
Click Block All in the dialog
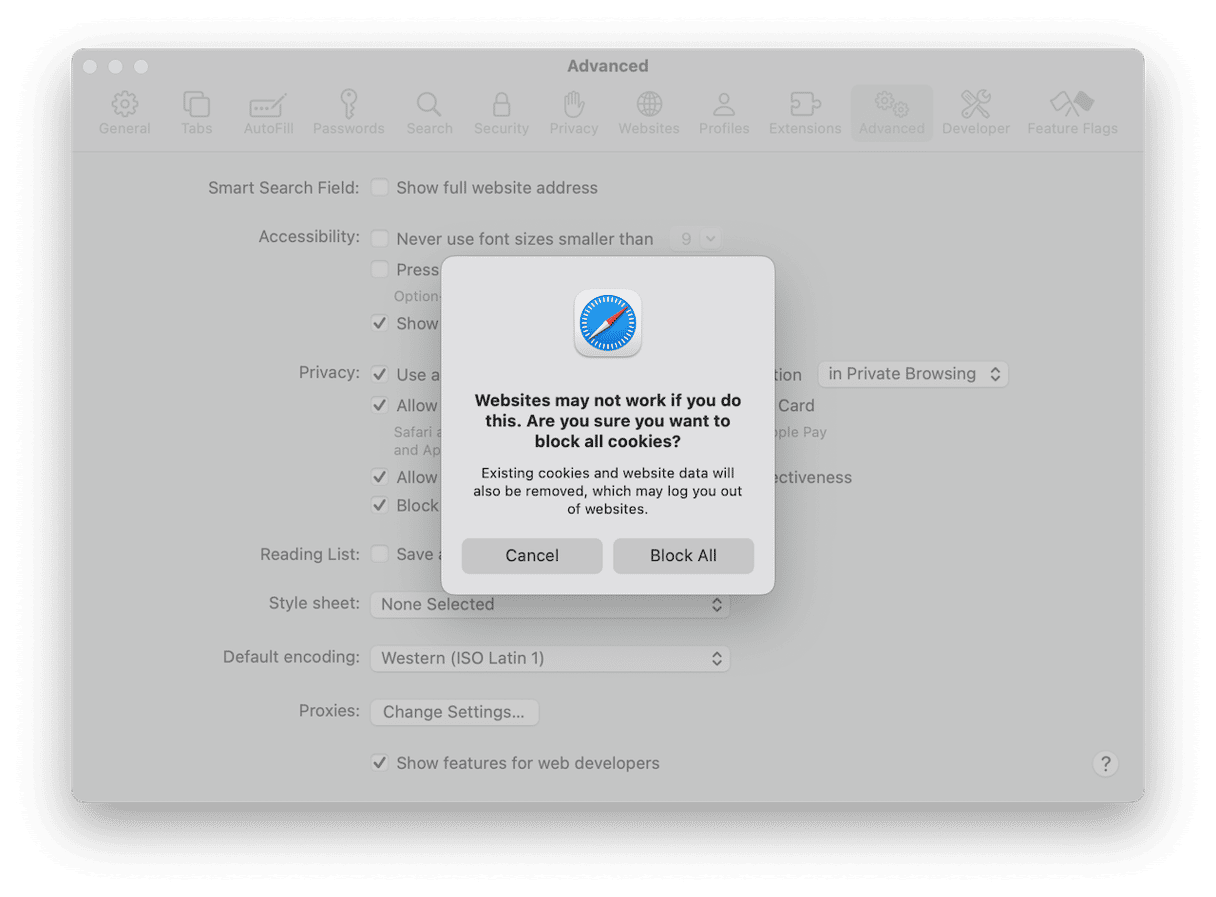click(x=683, y=556)
